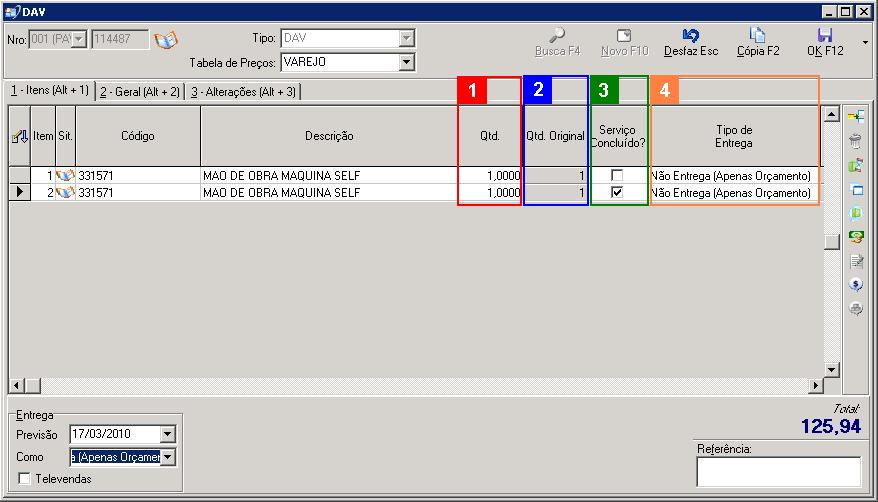878x502 pixels.
Task: Click the row selector arrow for item 2
Action: pyautogui.click(x=20, y=192)
